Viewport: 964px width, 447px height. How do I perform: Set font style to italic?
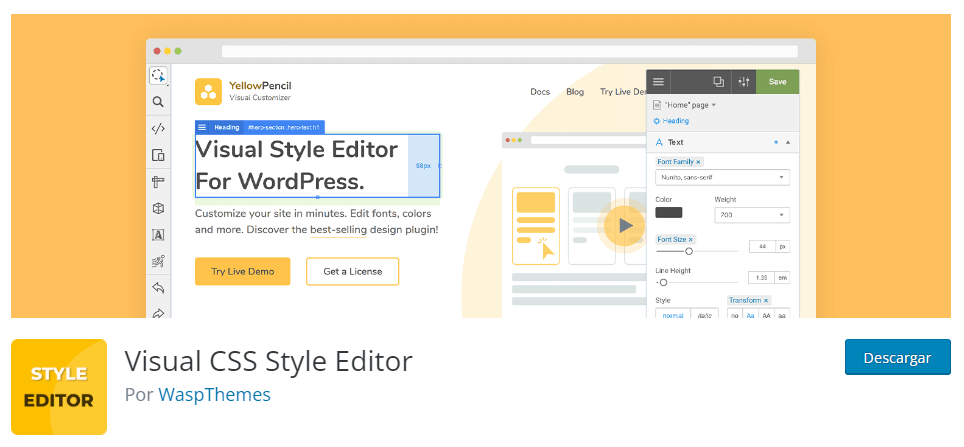pos(705,314)
